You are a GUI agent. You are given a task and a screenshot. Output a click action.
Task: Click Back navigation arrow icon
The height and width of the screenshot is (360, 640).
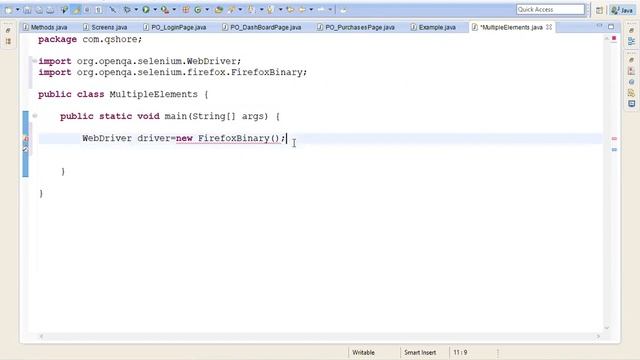[302, 9]
